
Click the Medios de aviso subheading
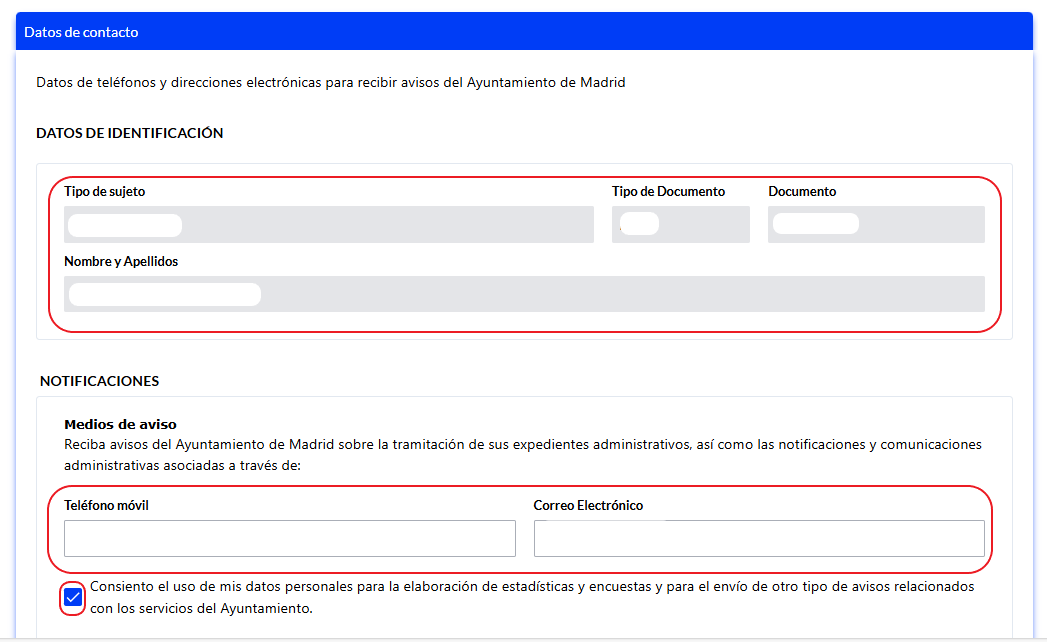pos(120,425)
